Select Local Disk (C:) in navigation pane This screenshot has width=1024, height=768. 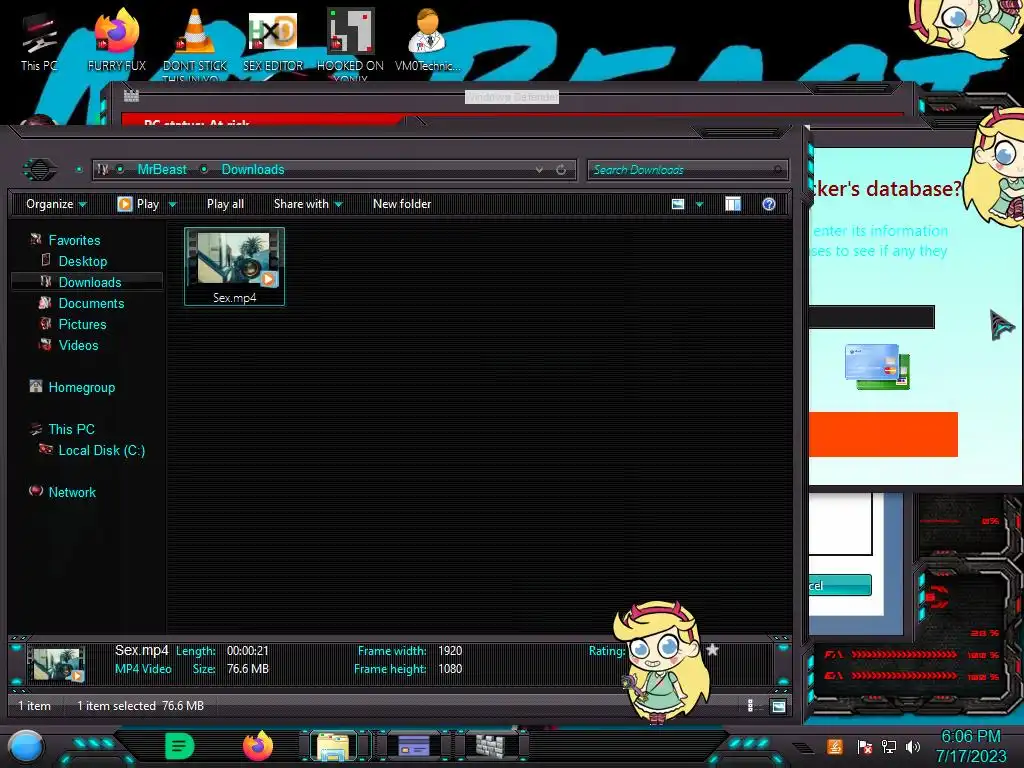[x=101, y=451]
